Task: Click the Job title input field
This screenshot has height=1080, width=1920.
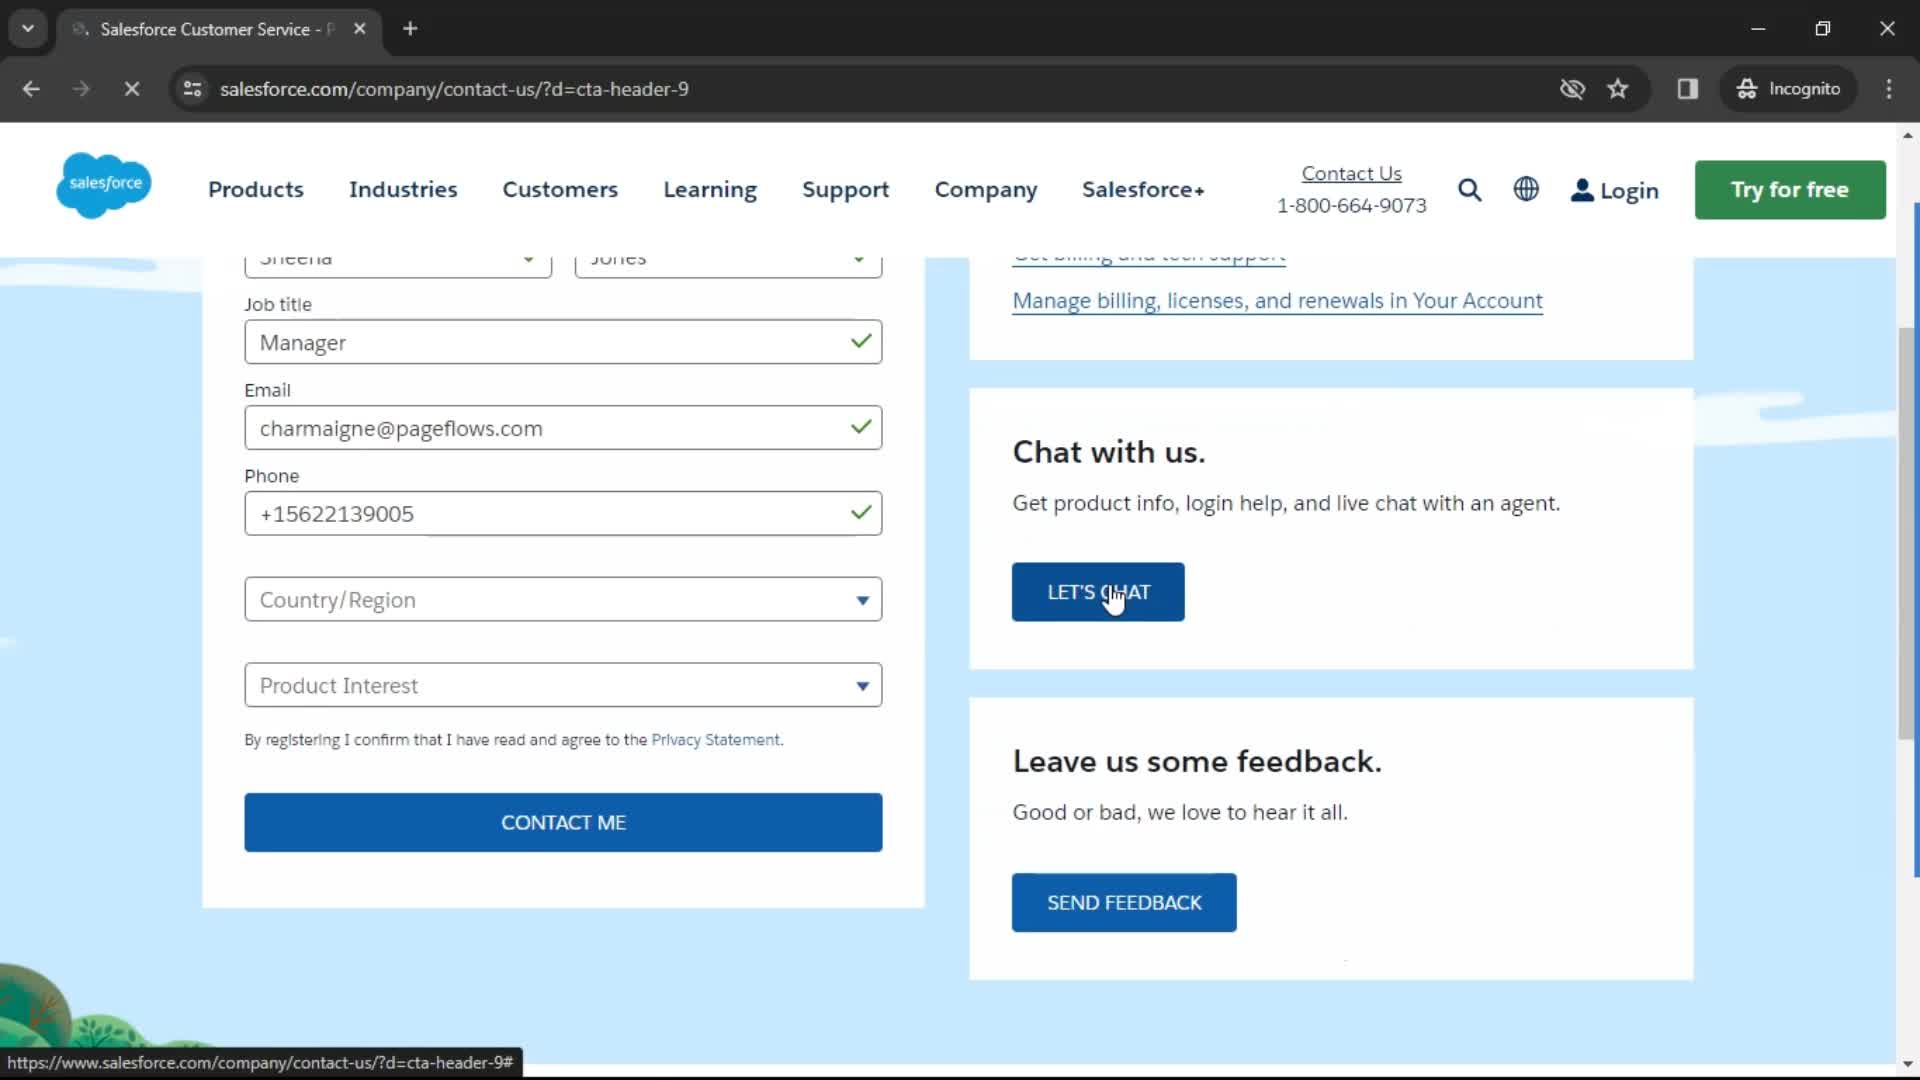Action: click(x=563, y=342)
